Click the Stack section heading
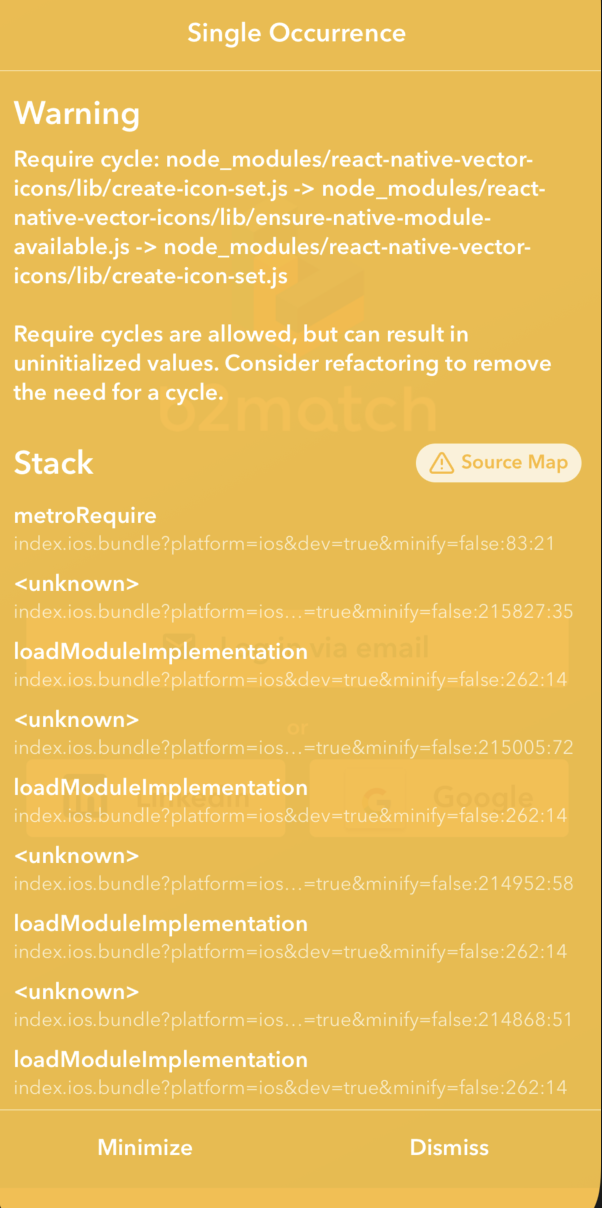 [x=53, y=463]
